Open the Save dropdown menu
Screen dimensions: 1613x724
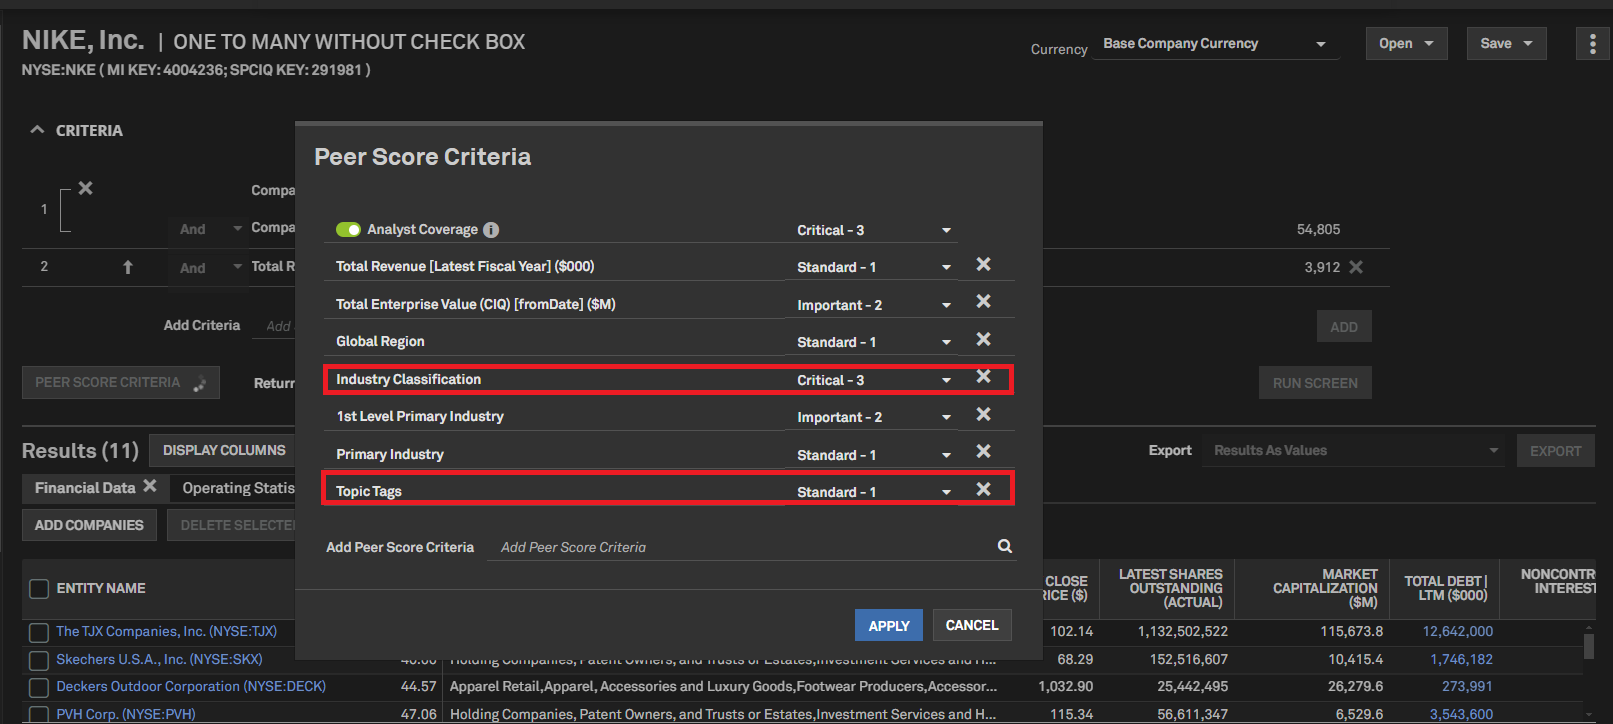tap(1505, 44)
